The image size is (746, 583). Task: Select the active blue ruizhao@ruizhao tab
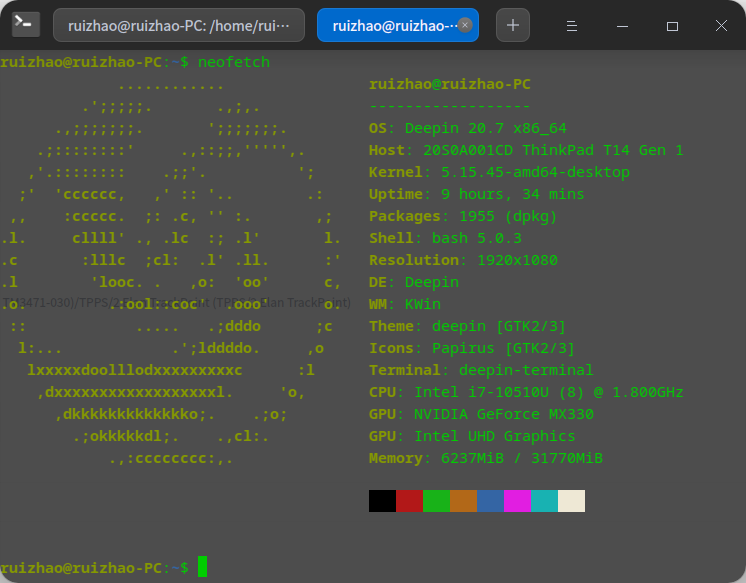point(398,25)
